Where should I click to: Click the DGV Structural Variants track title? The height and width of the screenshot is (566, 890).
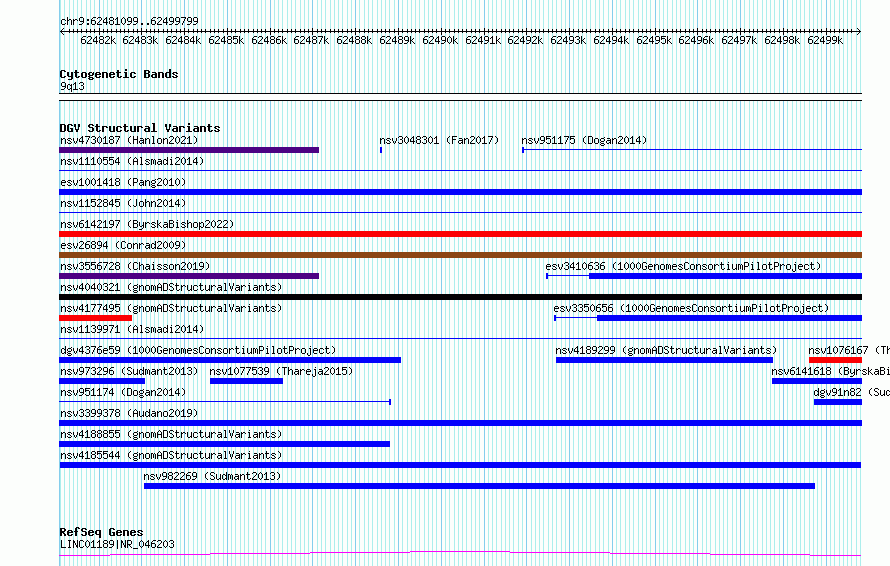140,128
